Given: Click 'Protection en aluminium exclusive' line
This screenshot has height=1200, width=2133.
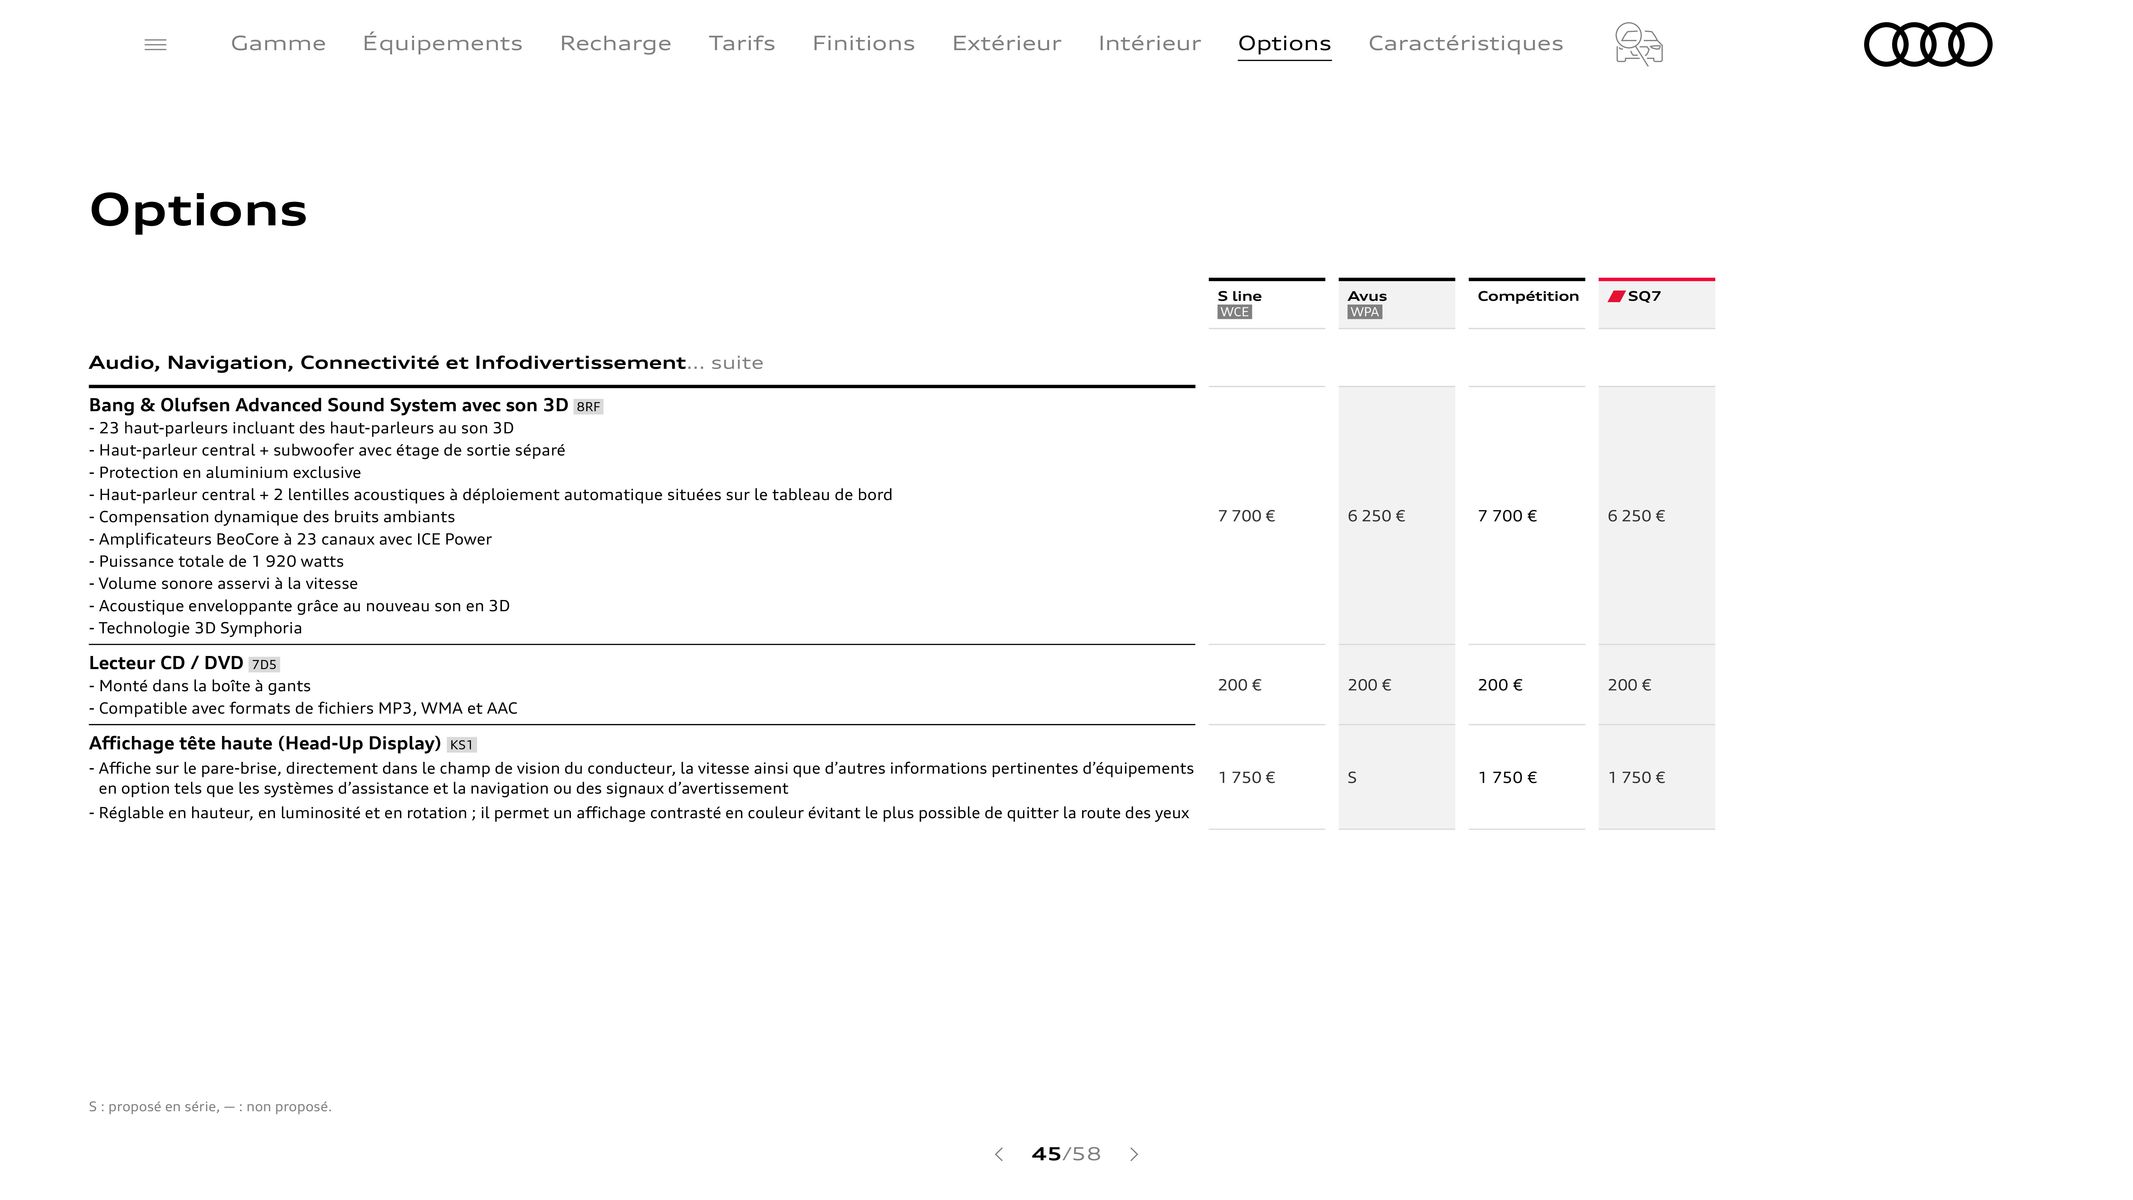Looking at the screenshot, I should [x=225, y=472].
